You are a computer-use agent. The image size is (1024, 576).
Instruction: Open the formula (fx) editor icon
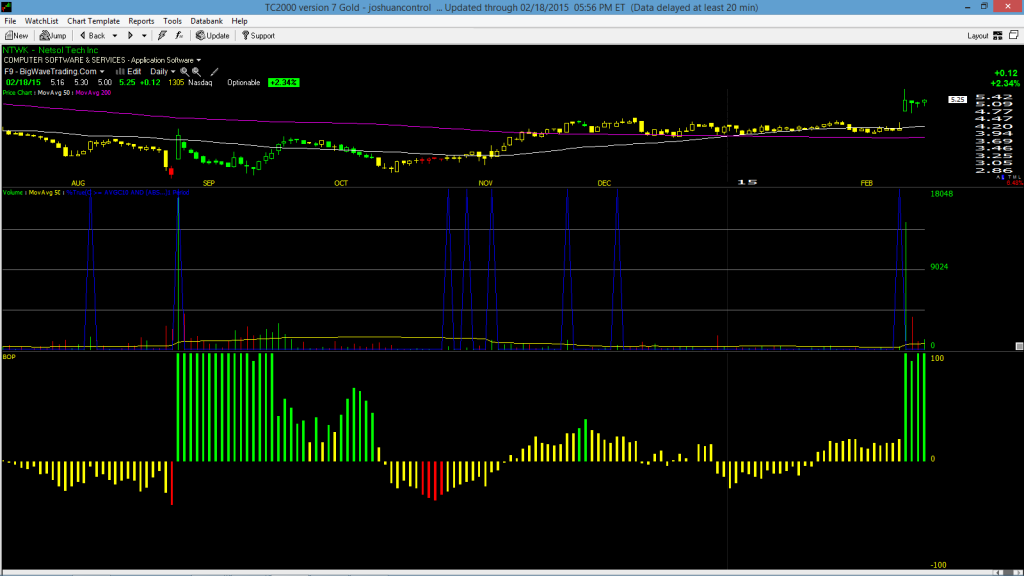coord(179,36)
